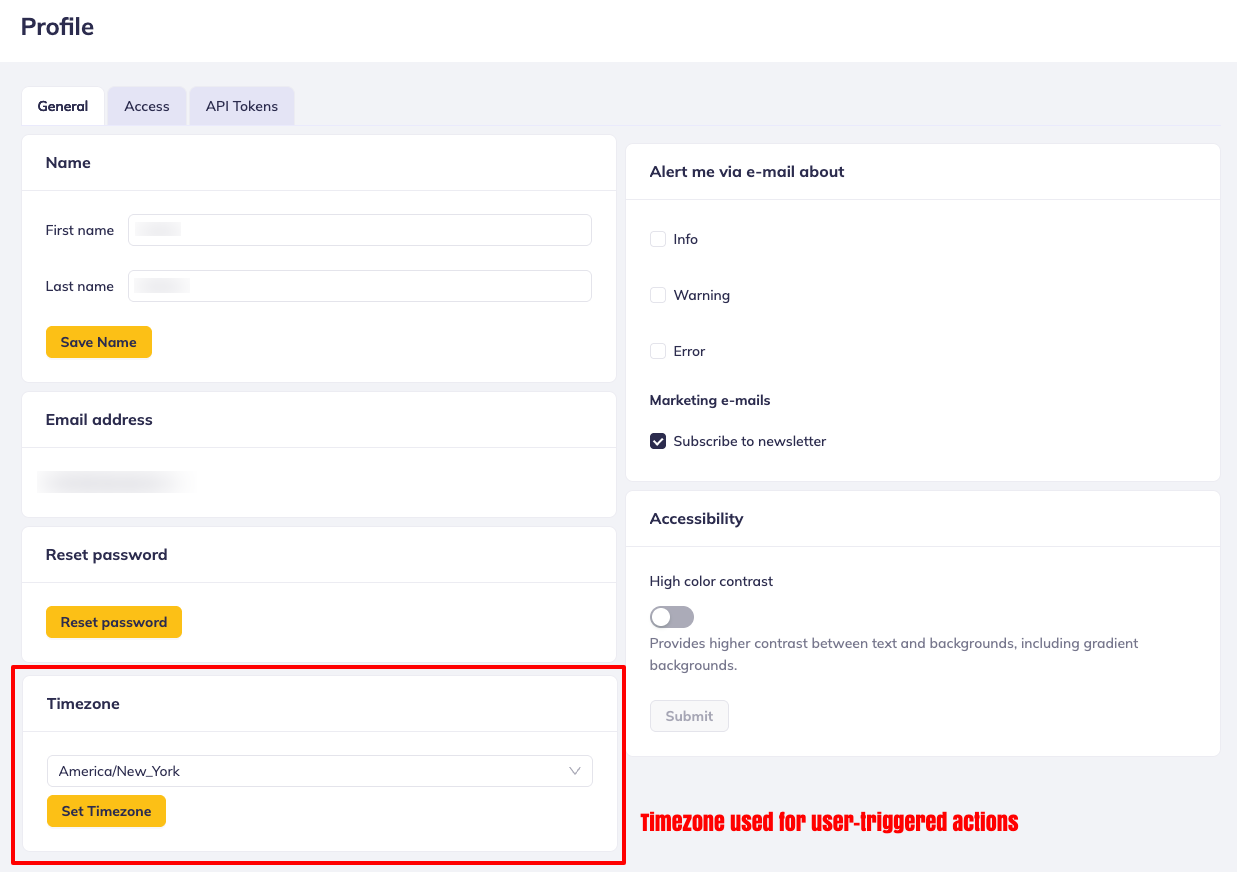The image size is (1237, 872).
Task: Click the red timezone annotation text
Action: tap(829, 822)
